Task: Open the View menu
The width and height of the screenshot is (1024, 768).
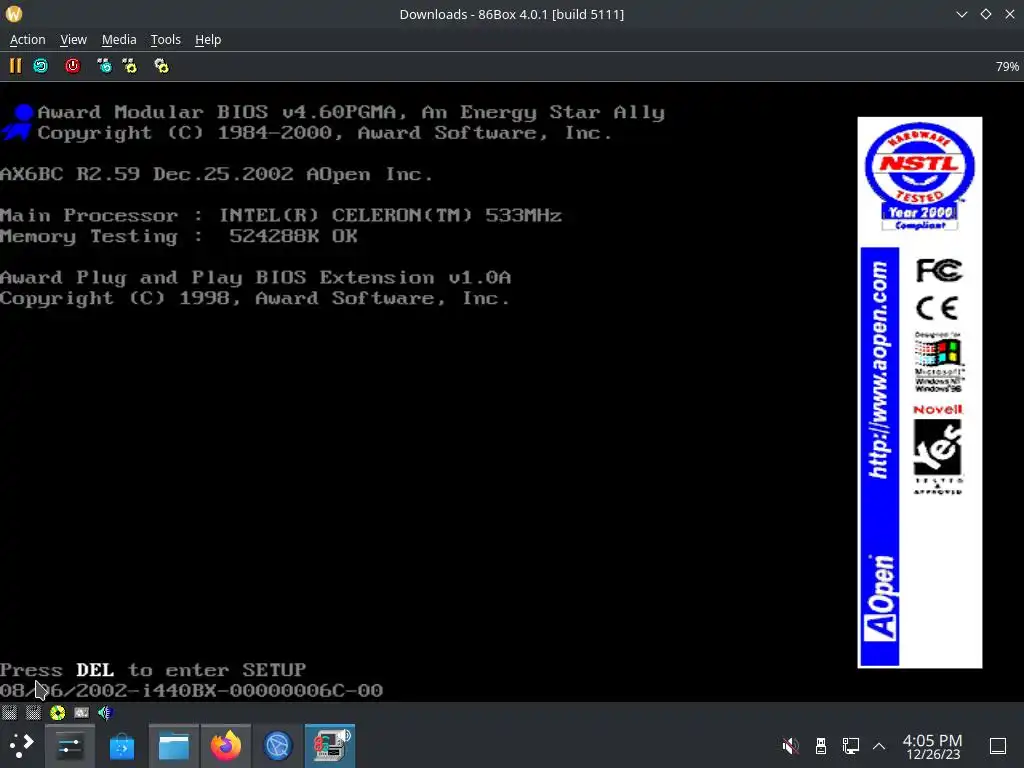Action: coord(73,40)
